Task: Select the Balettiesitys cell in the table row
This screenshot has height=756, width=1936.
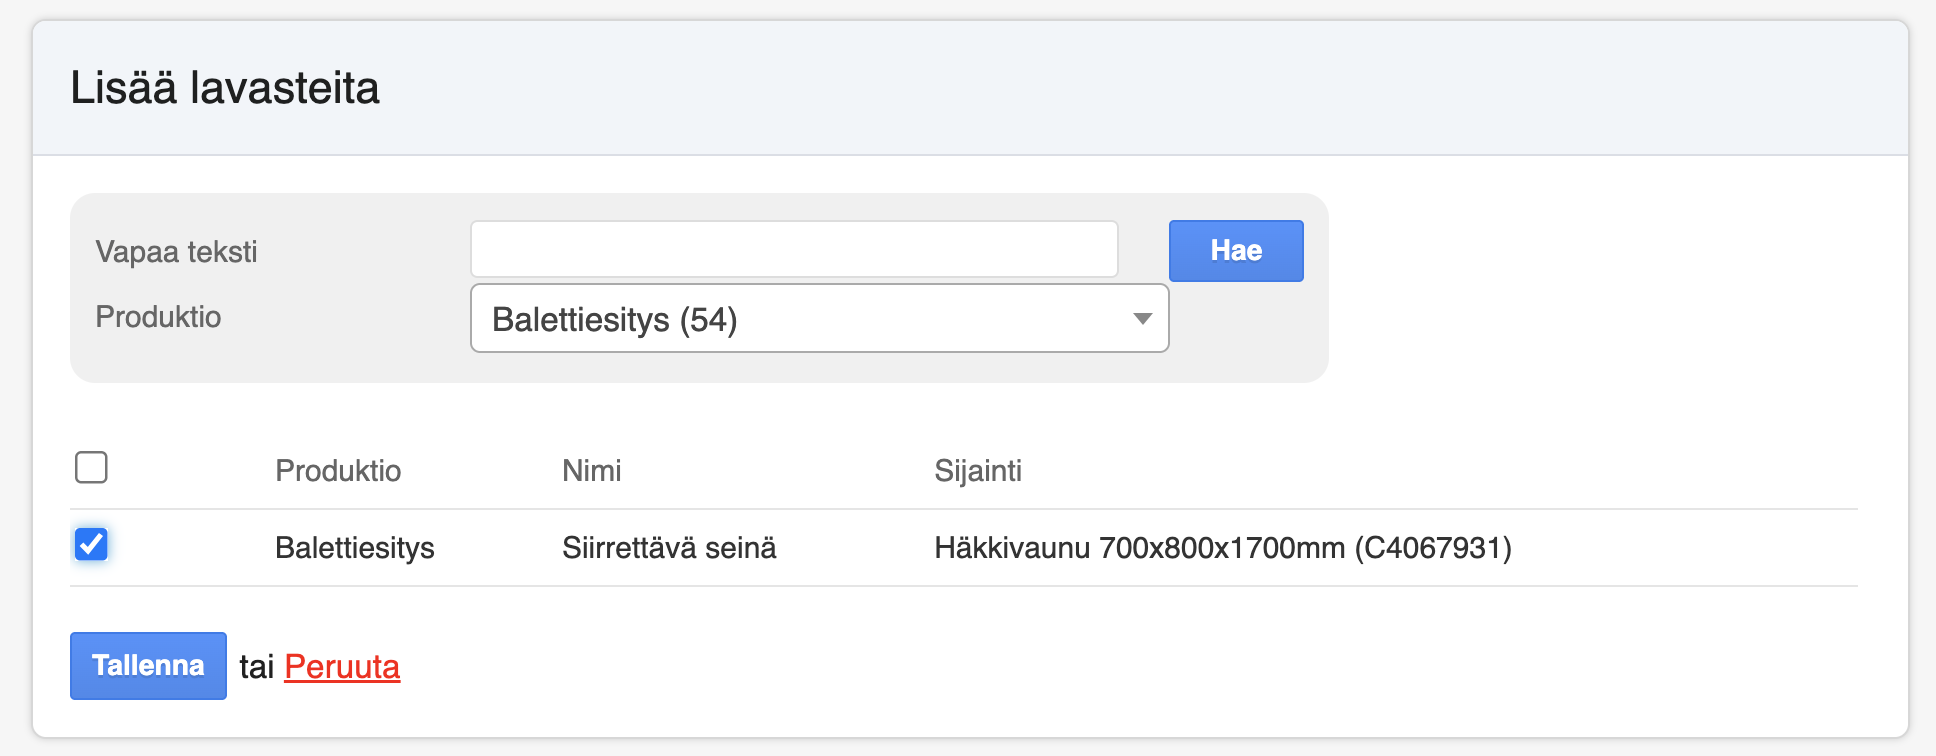Action: point(354,548)
